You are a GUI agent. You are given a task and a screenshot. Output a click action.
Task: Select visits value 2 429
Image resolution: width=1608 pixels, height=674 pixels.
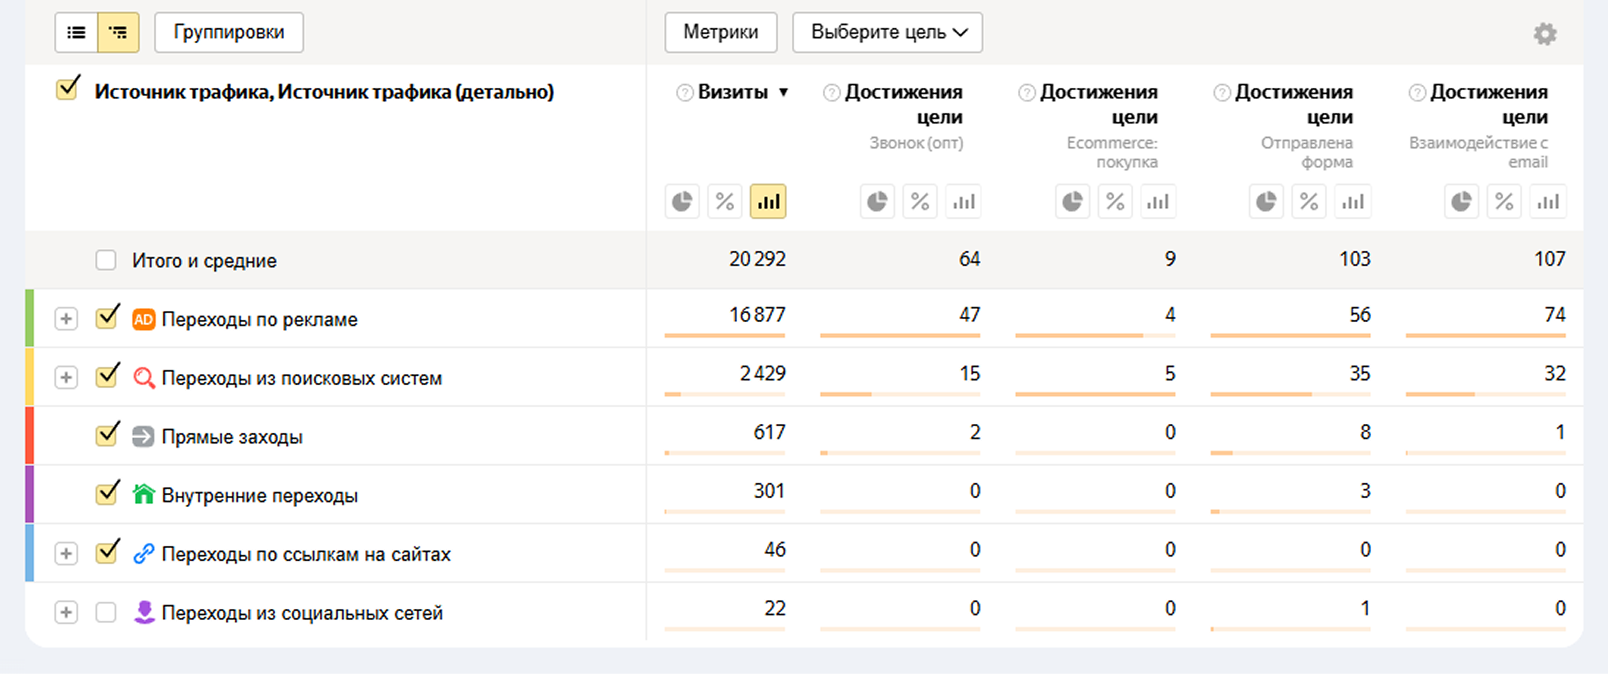click(x=763, y=374)
